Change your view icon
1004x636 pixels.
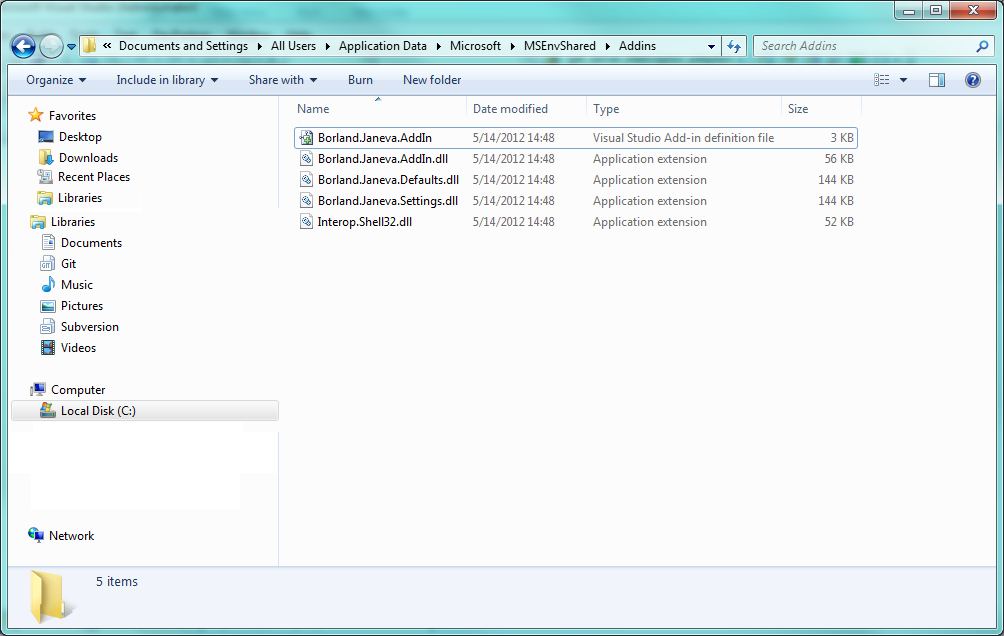pos(882,80)
